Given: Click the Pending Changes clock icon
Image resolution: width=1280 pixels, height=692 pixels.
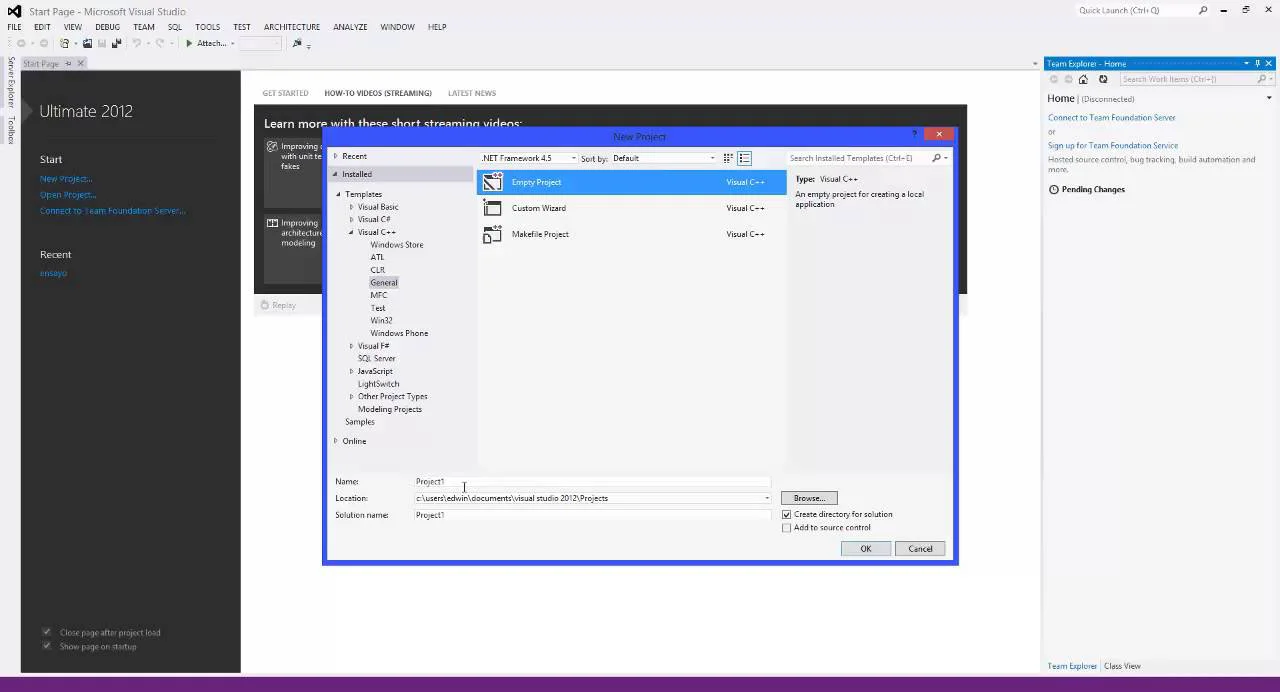Looking at the screenshot, I should (1054, 189).
